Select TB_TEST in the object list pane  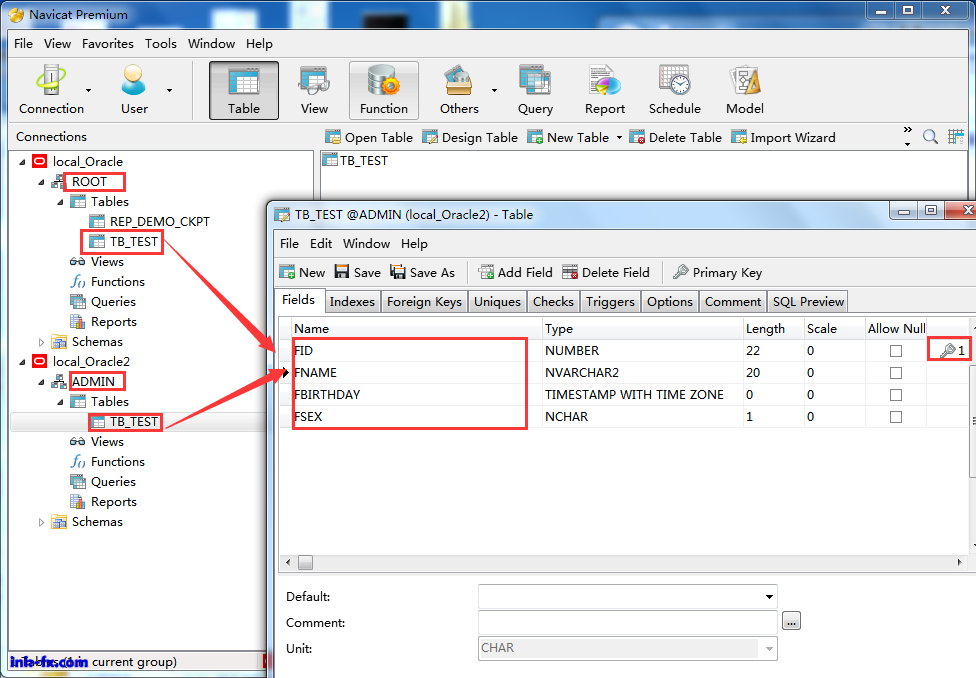pos(355,161)
